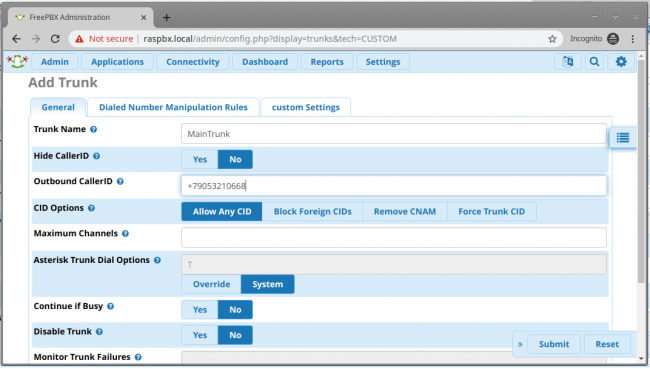
Task: Reload the page
Action: [x=55, y=39]
